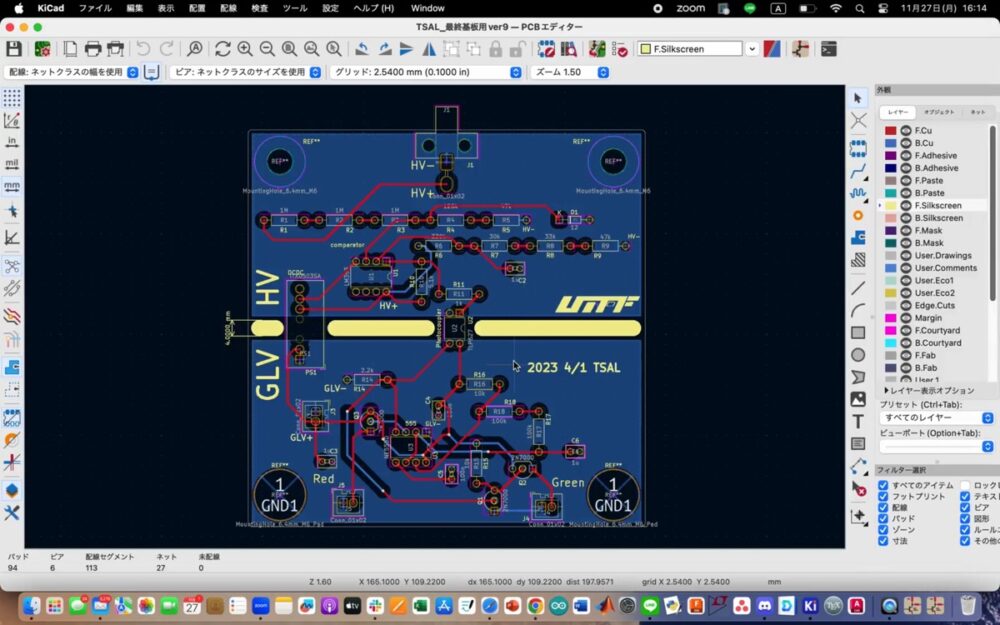Open the プリセット layer preset selector
The image size is (1000, 625).
[936, 417]
